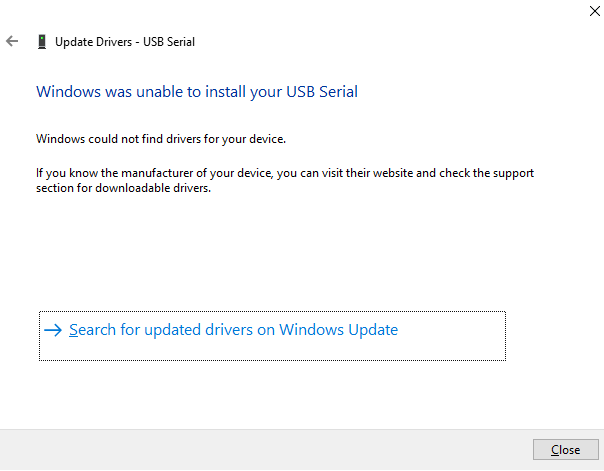Click the word "Search" with underlined S
This screenshot has height=471, width=604.
click(x=92, y=330)
